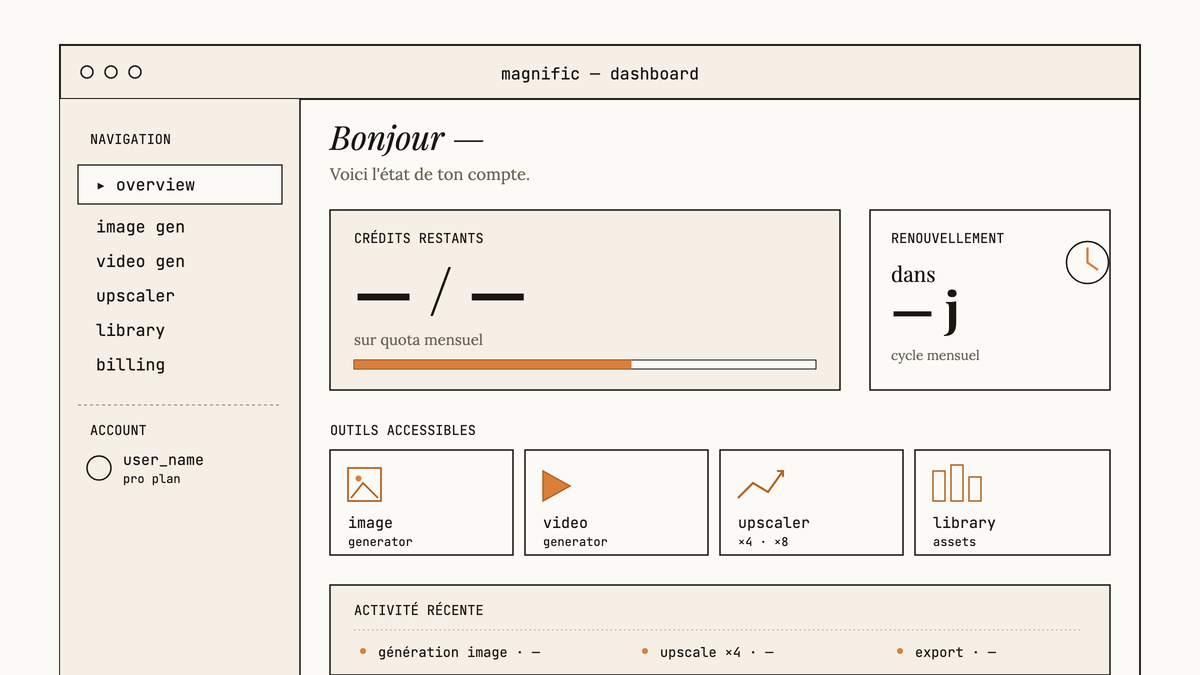Click the Activité récente heading
The width and height of the screenshot is (1200, 675).
click(x=418, y=610)
